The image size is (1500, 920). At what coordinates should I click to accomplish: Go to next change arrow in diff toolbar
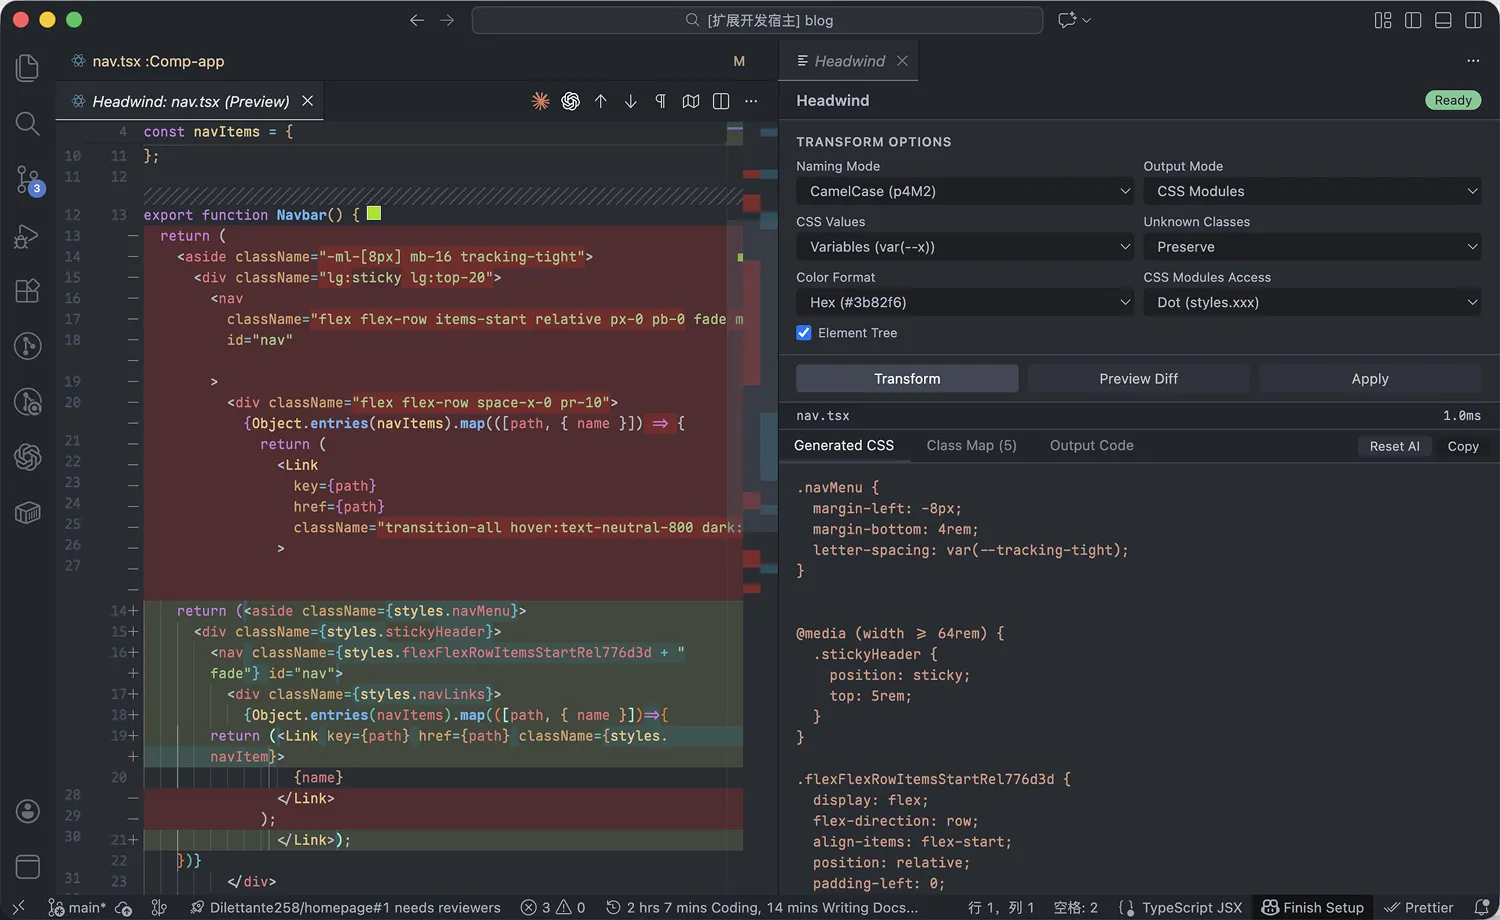(x=631, y=101)
